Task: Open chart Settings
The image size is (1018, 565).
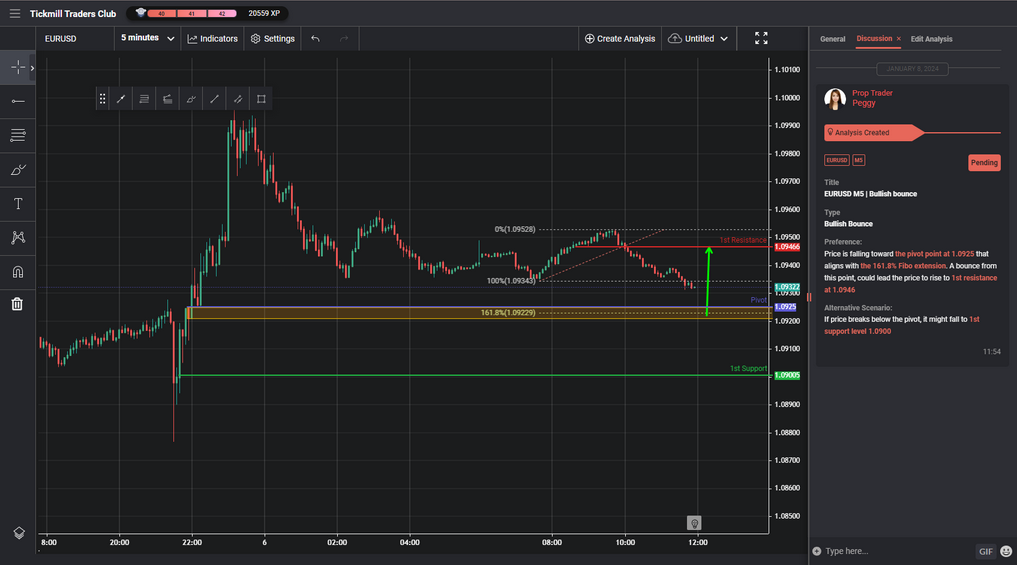Action: click(273, 39)
